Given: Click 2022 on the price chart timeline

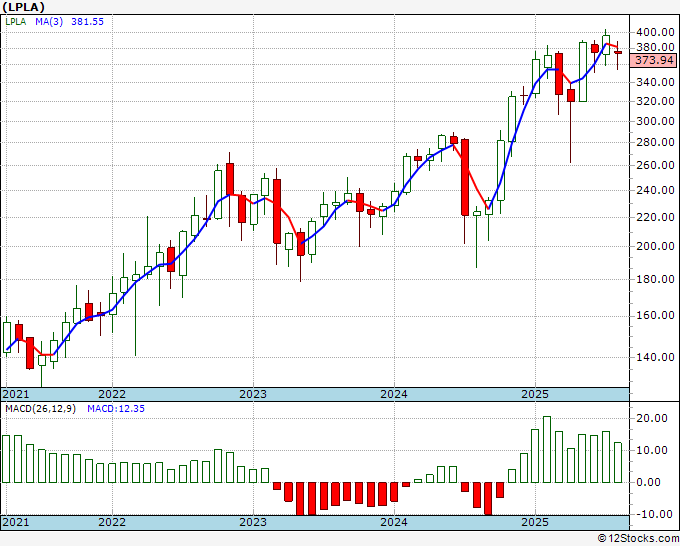Looking at the screenshot, I should tap(112, 394).
